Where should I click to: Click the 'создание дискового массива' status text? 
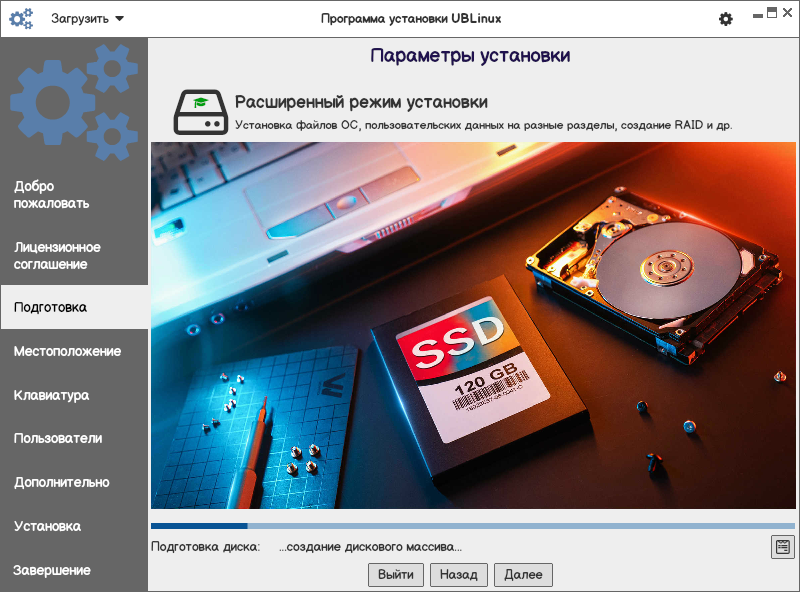[x=370, y=547]
